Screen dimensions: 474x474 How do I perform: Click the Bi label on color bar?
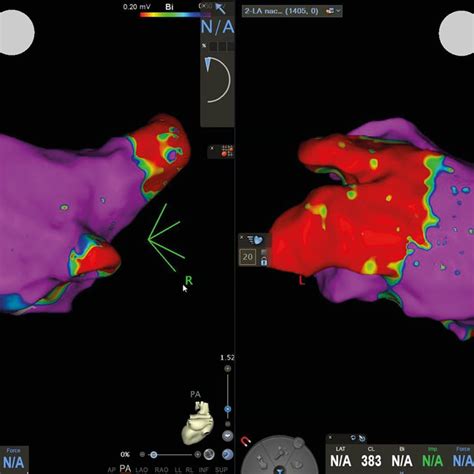click(169, 7)
